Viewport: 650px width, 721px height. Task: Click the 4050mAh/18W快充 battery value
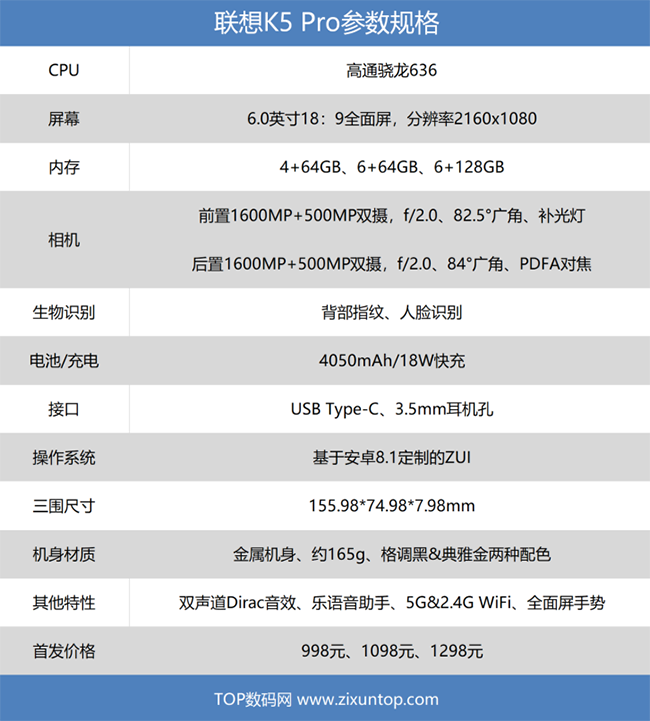(391, 361)
